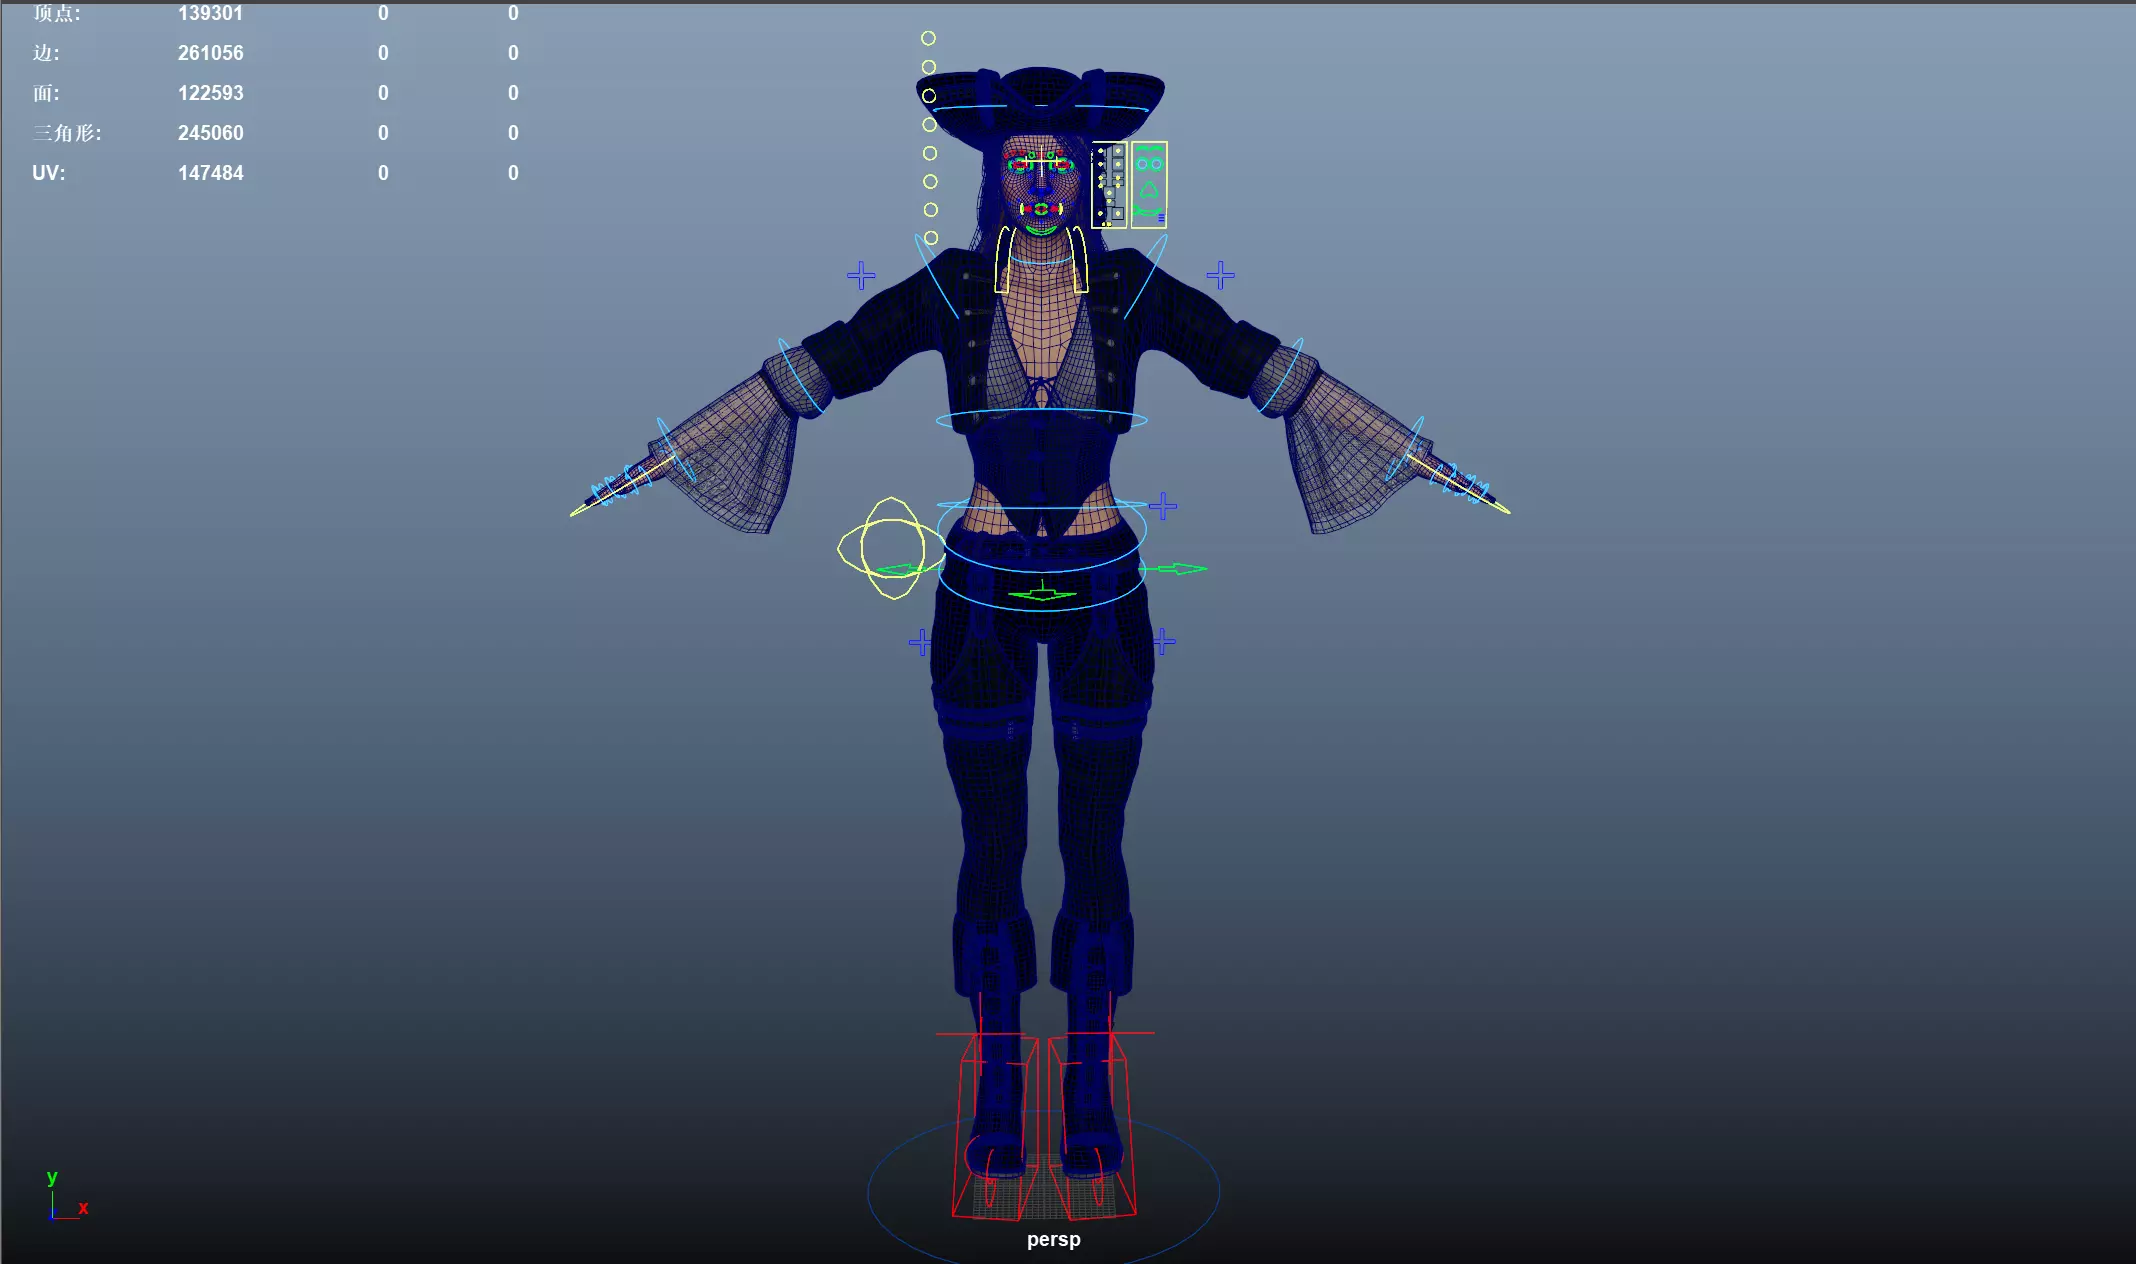Select the yellow earring control on screen-right side
Screen dimensions: 2136x1264
[x=1079, y=260]
